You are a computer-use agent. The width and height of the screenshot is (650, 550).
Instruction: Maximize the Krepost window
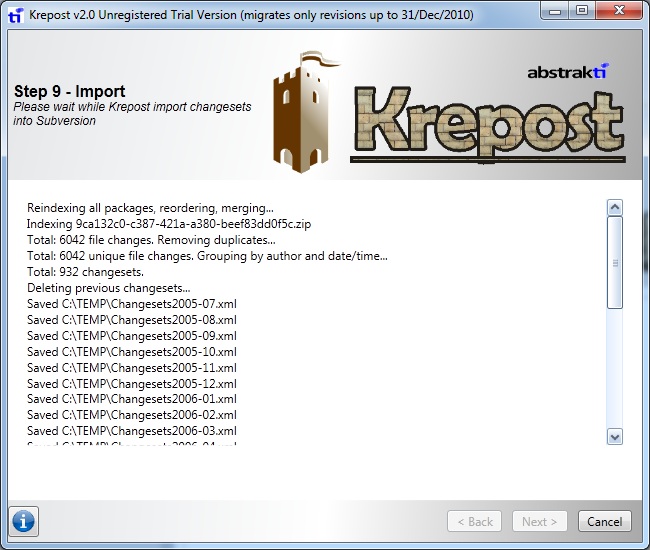[x=582, y=11]
